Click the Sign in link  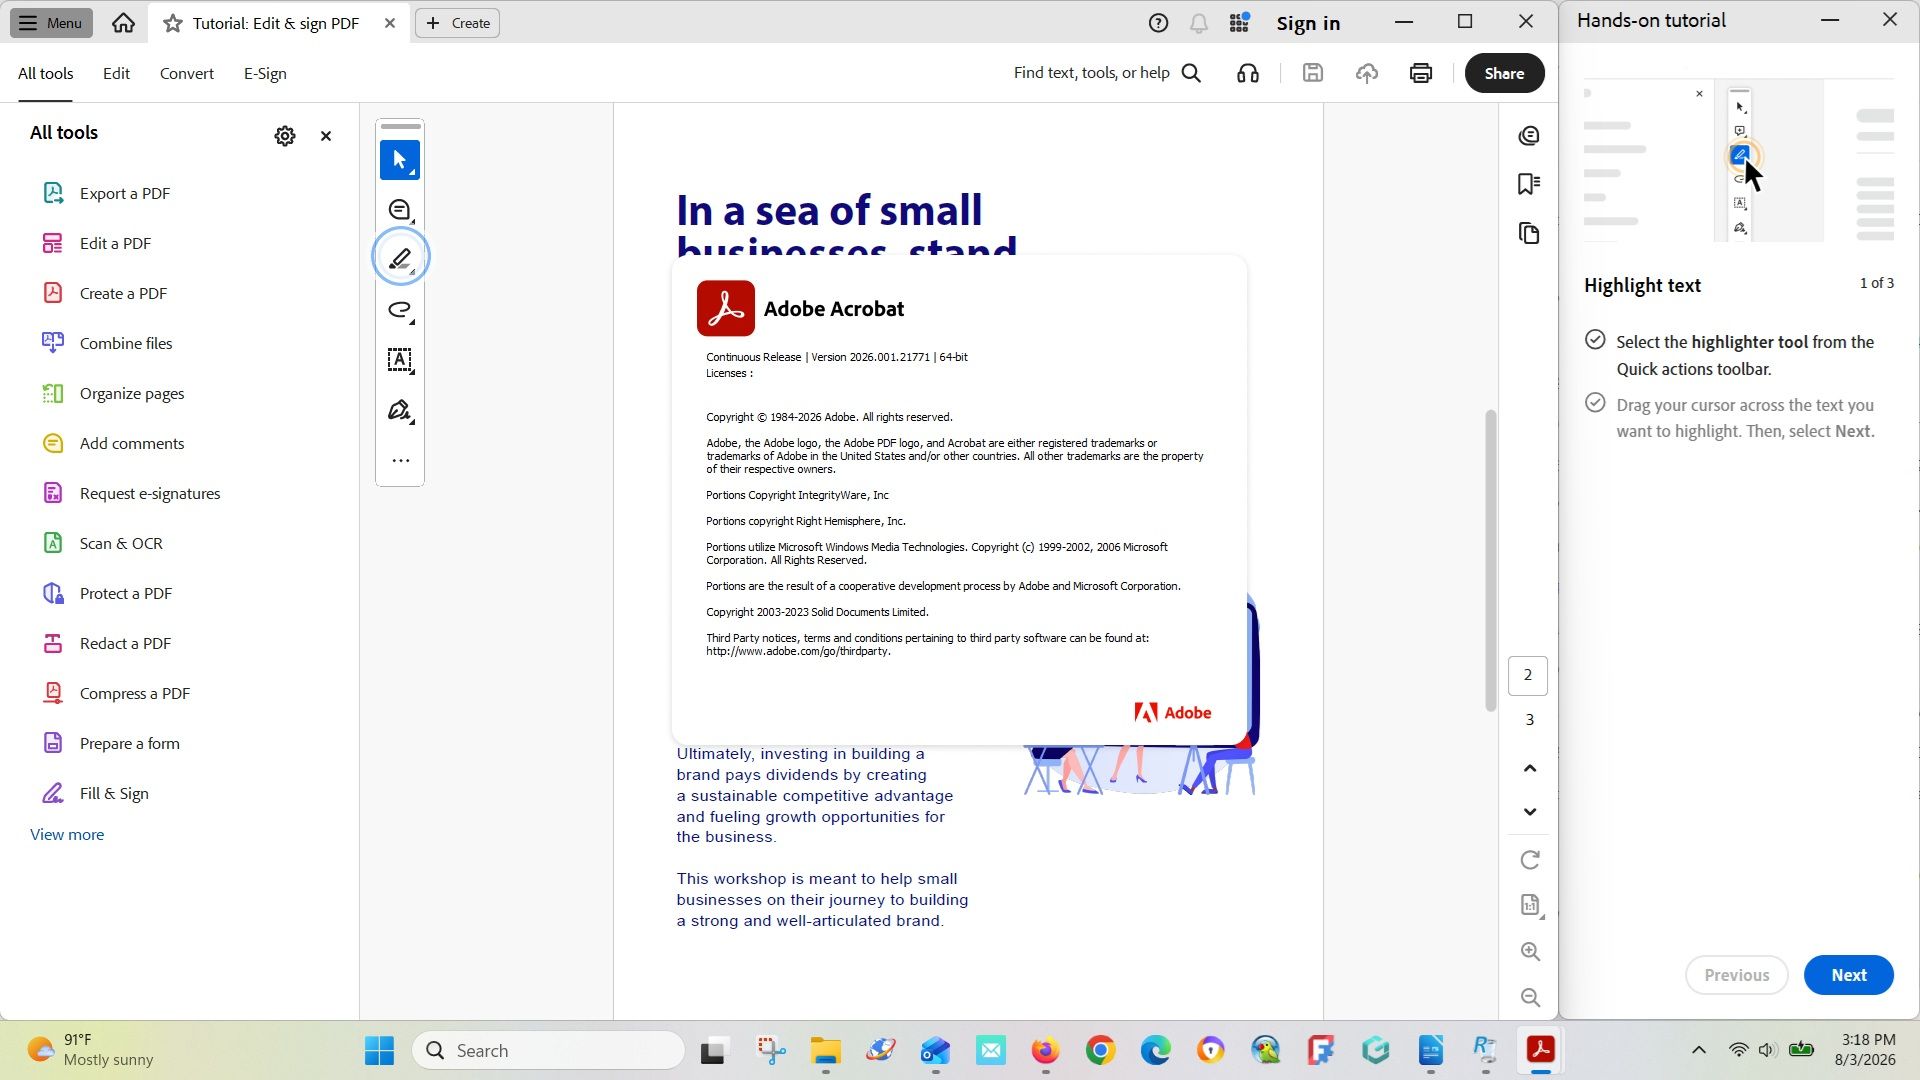pos(1308,23)
